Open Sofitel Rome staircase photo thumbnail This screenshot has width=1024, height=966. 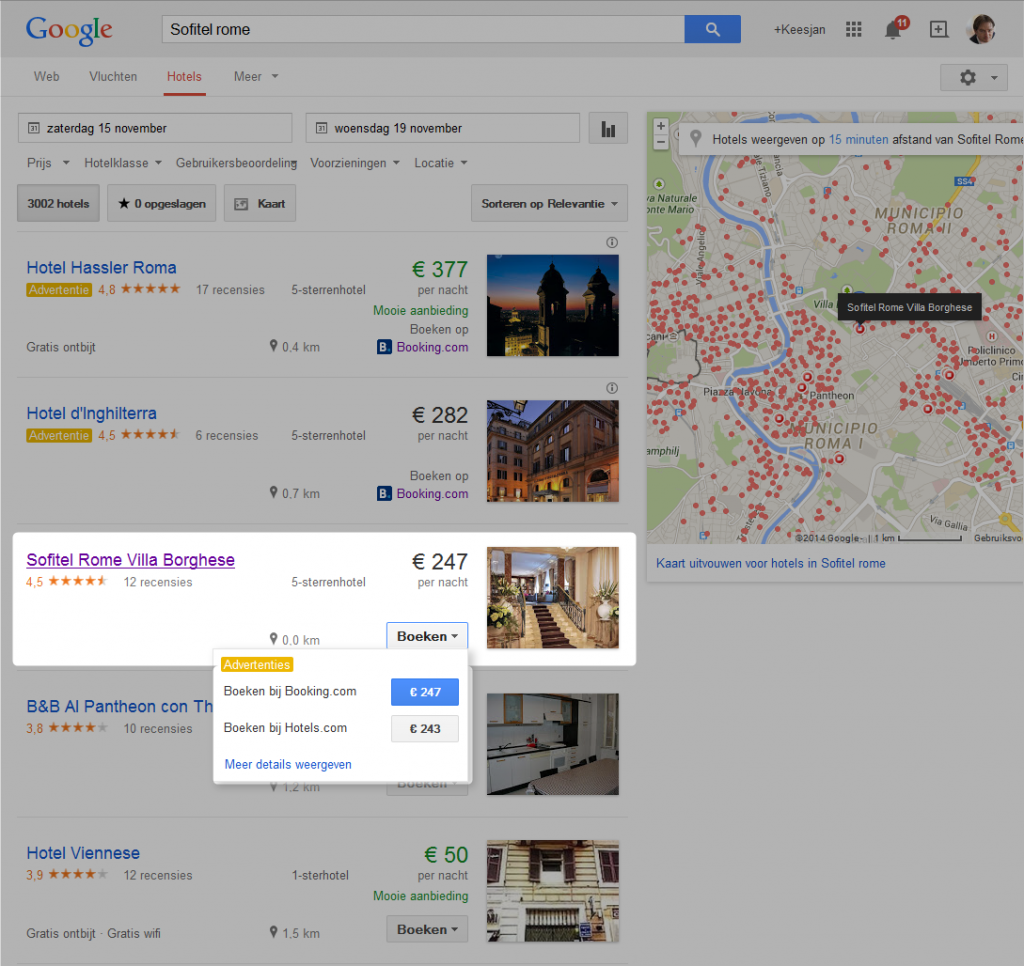552,598
